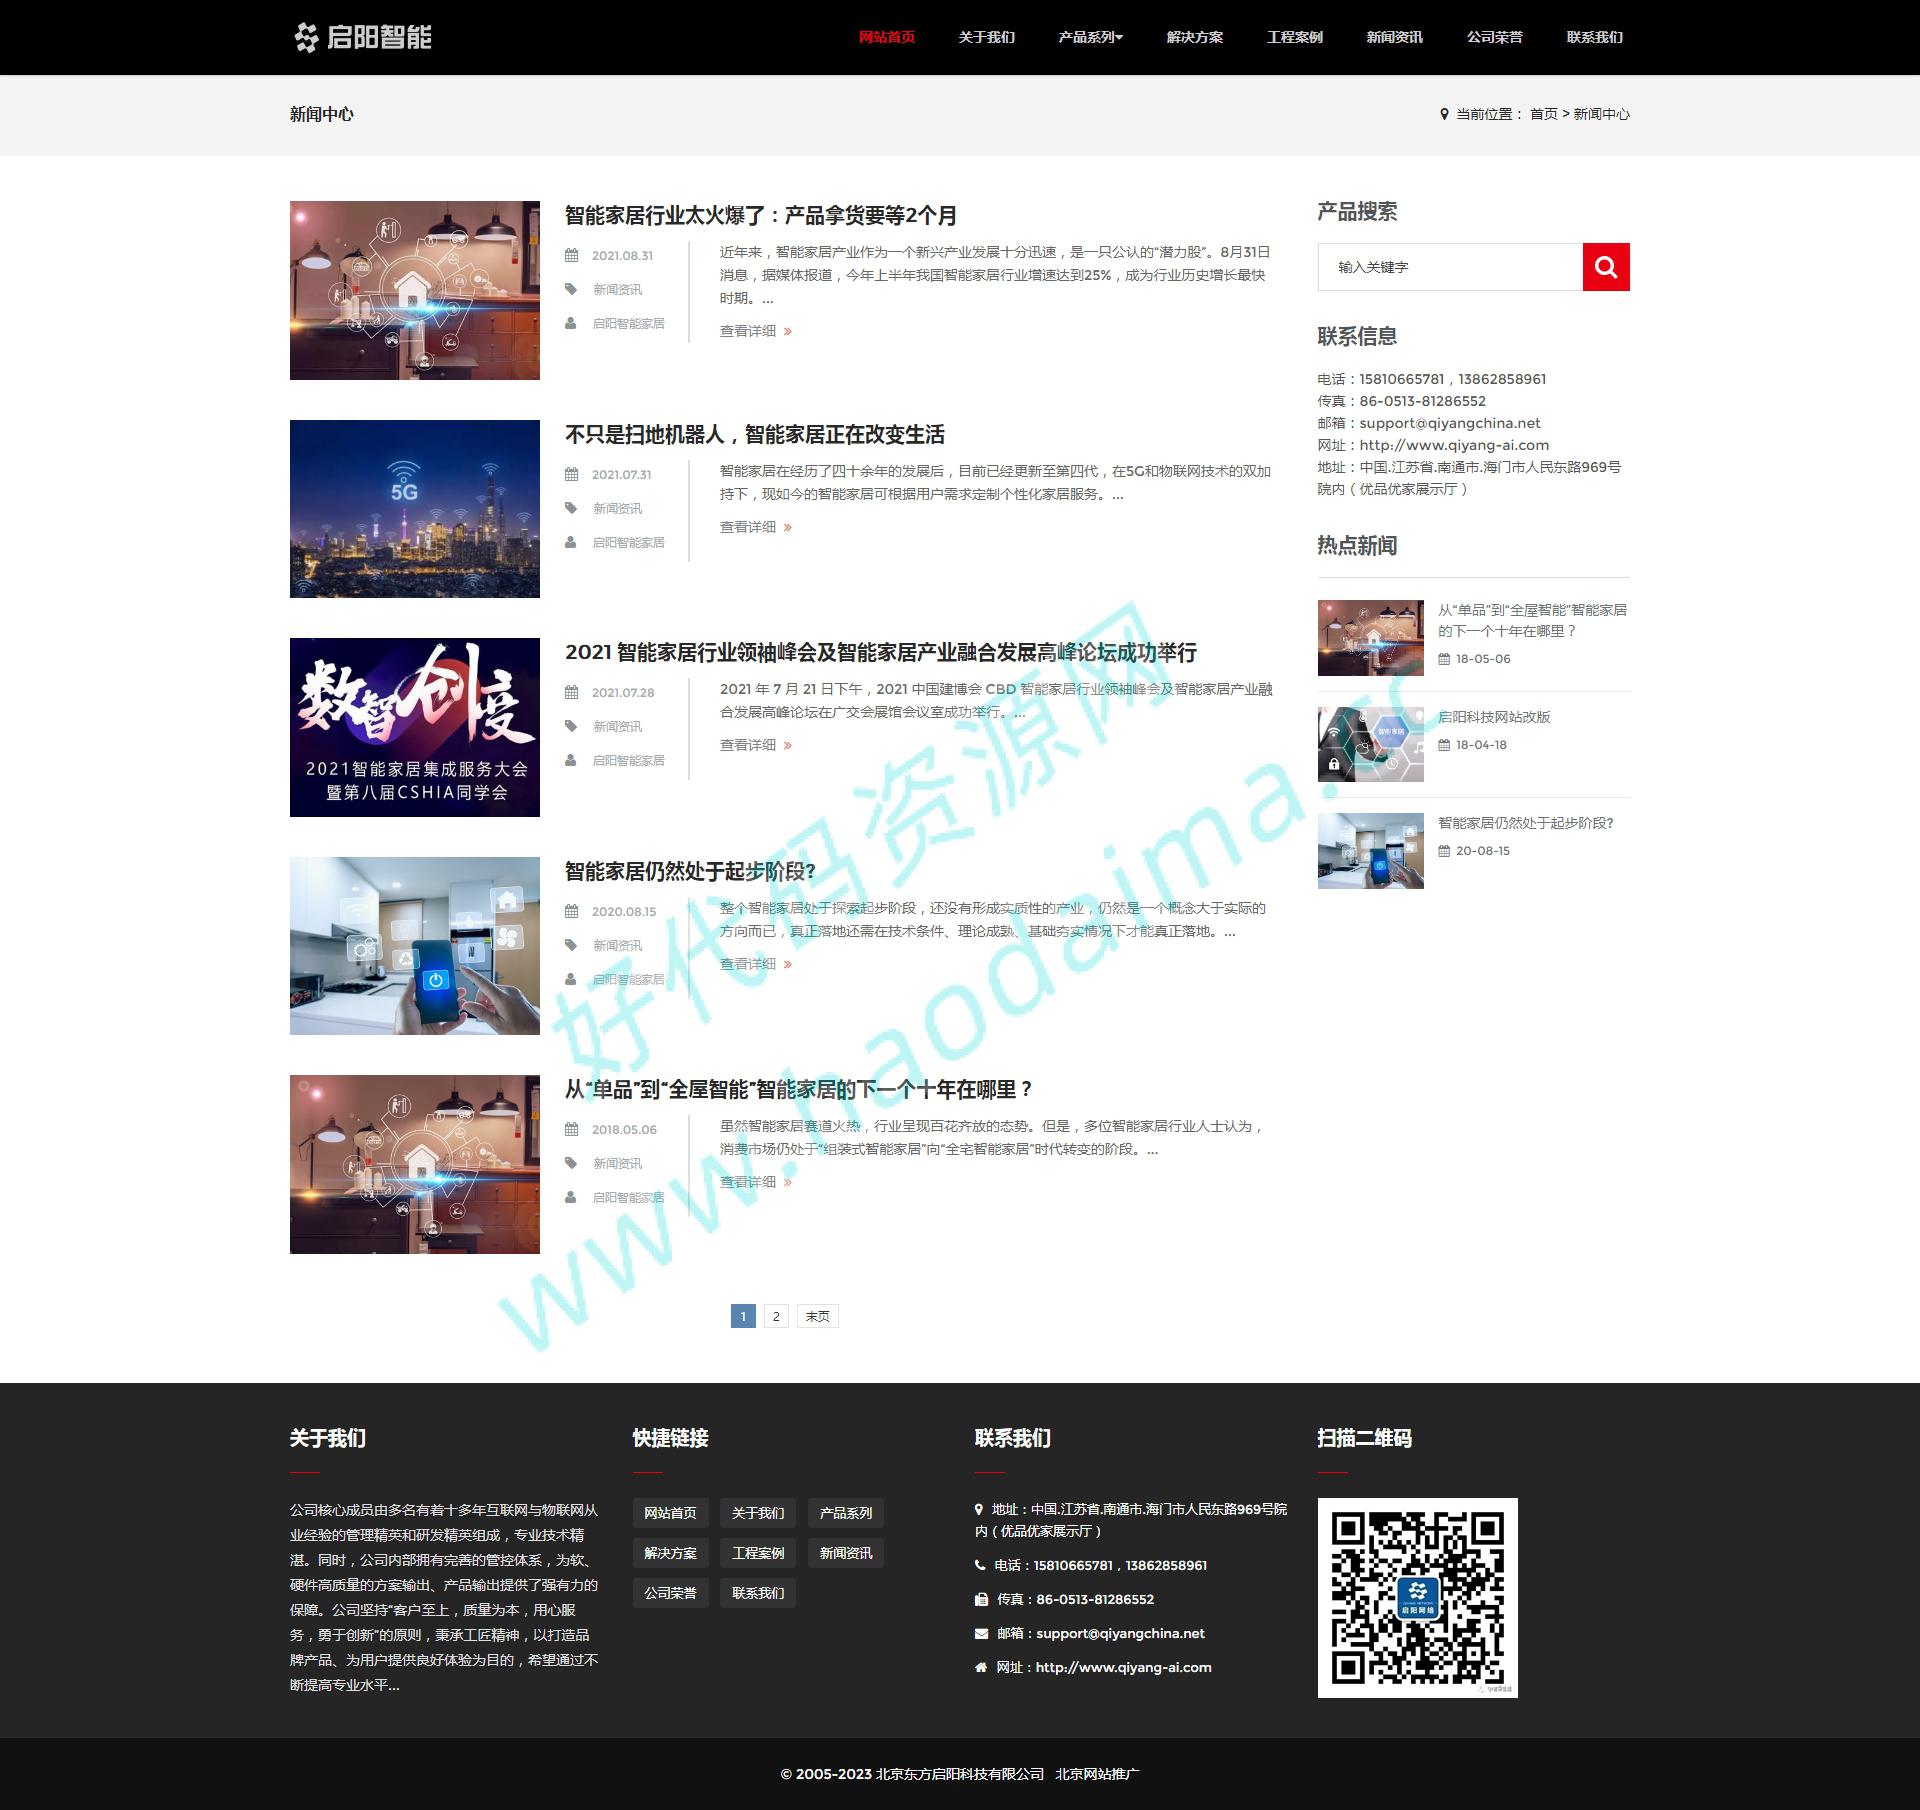
Task: Click the 启阳智能 logo in header
Action: [363, 37]
